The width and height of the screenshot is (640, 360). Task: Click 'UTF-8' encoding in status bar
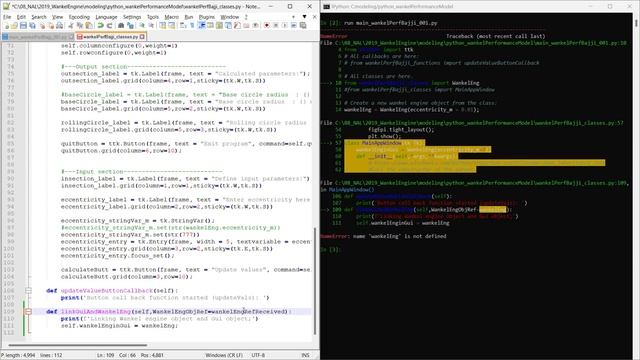coord(258,355)
